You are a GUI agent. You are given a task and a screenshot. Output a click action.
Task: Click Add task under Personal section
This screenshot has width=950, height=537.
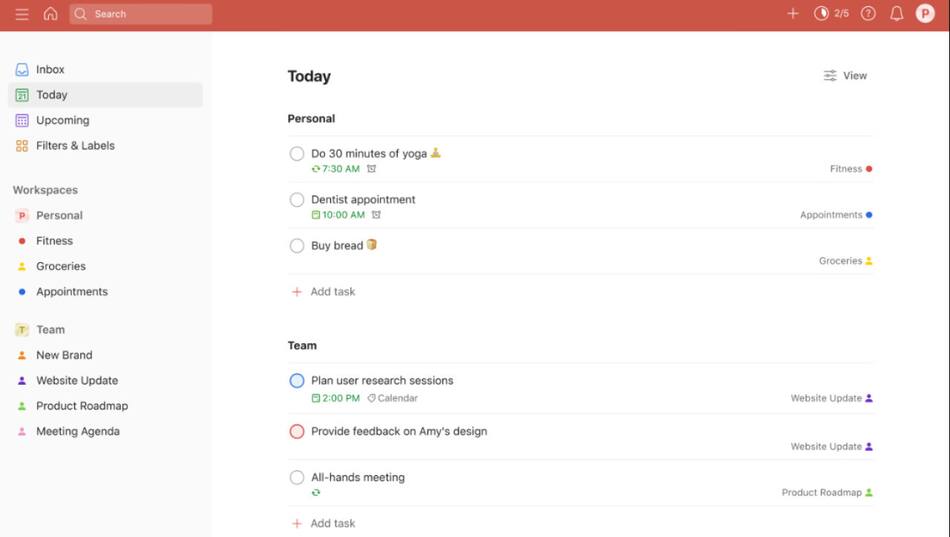coord(332,292)
